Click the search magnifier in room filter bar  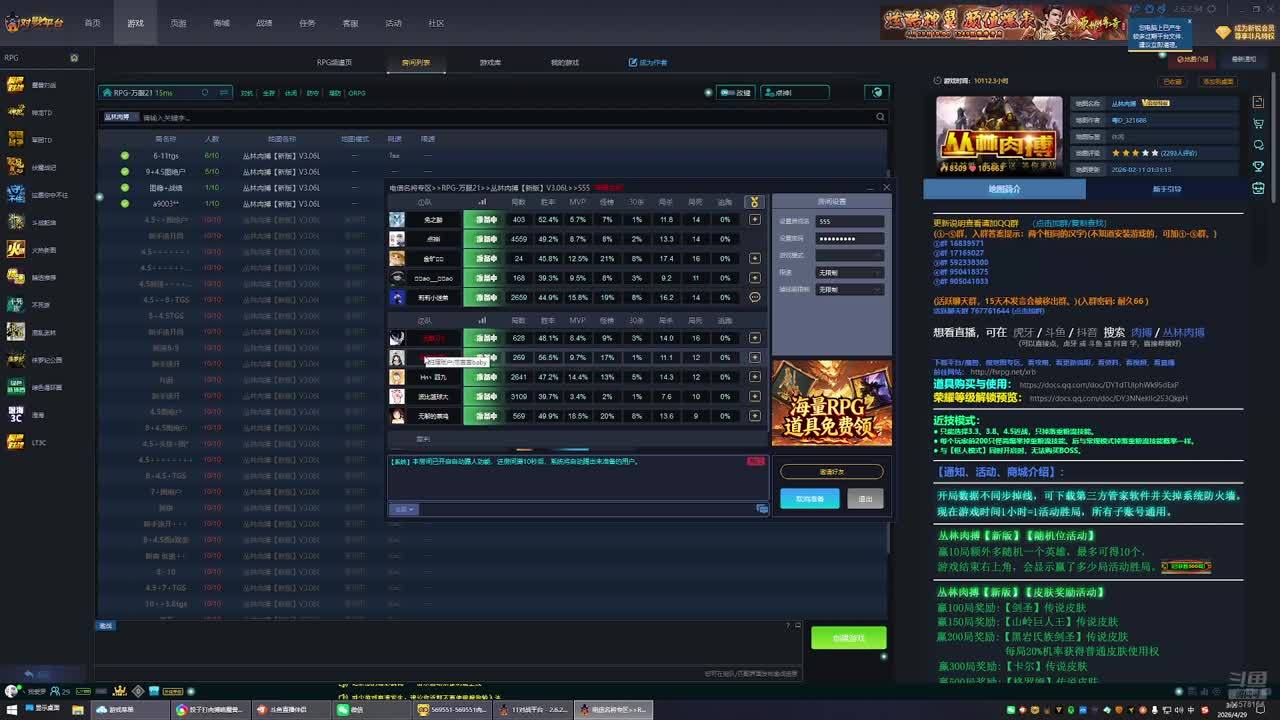(x=880, y=117)
